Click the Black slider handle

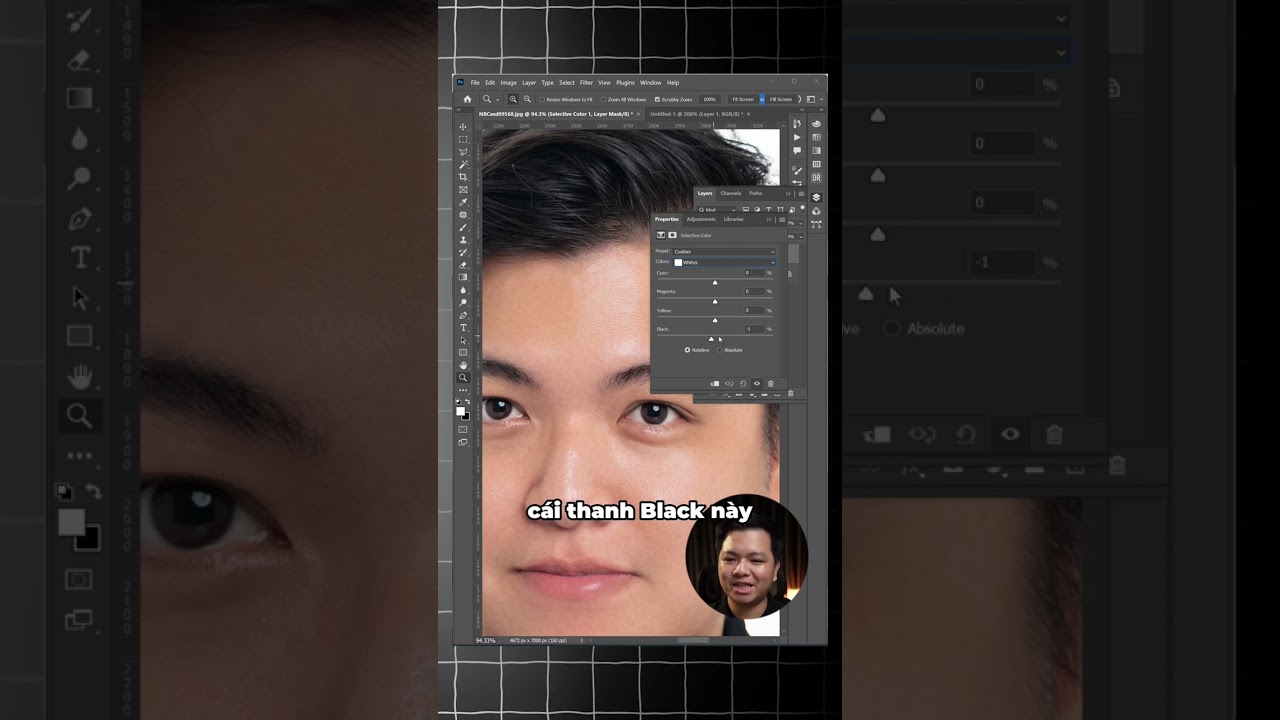[712, 339]
